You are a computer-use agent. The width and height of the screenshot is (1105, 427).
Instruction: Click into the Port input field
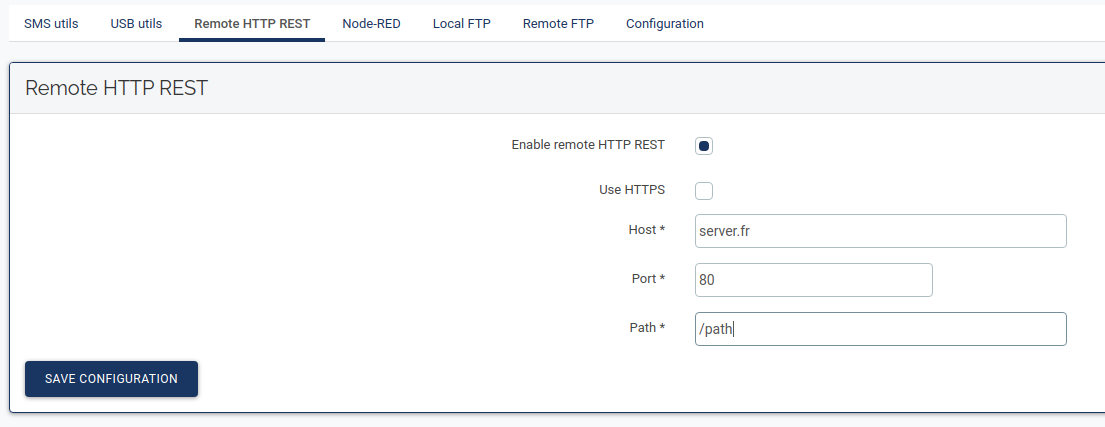click(x=813, y=280)
